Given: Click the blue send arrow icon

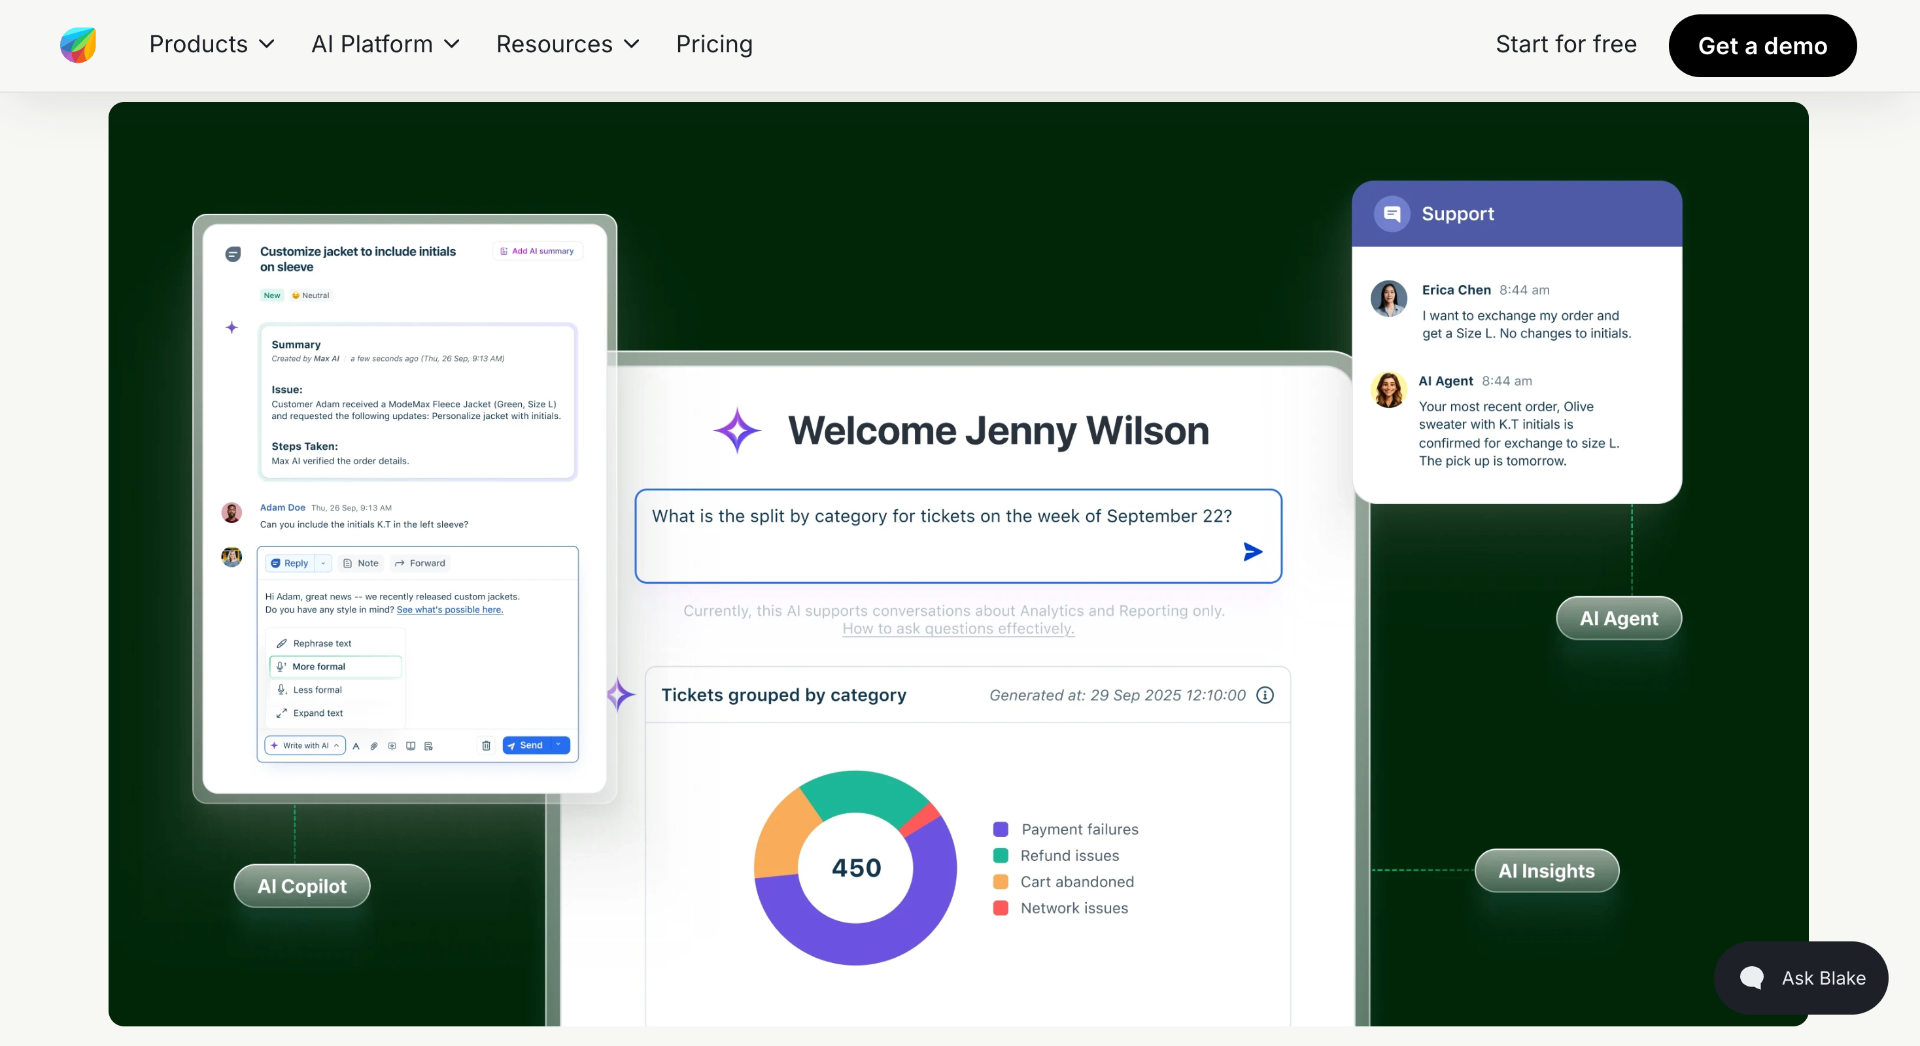Looking at the screenshot, I should (x=1252, y=552).
